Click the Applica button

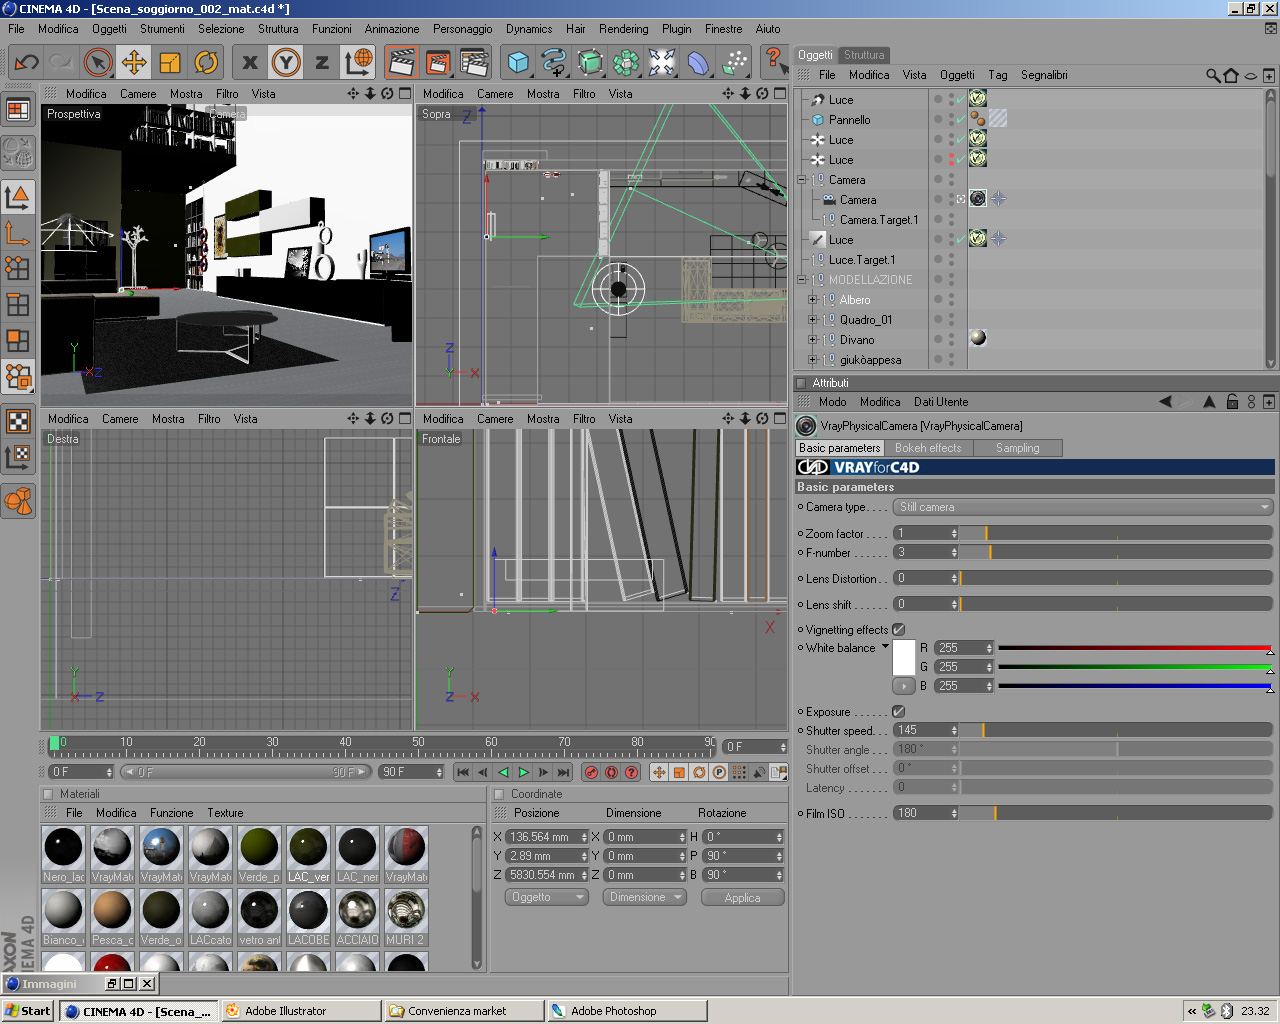point(742,898)
